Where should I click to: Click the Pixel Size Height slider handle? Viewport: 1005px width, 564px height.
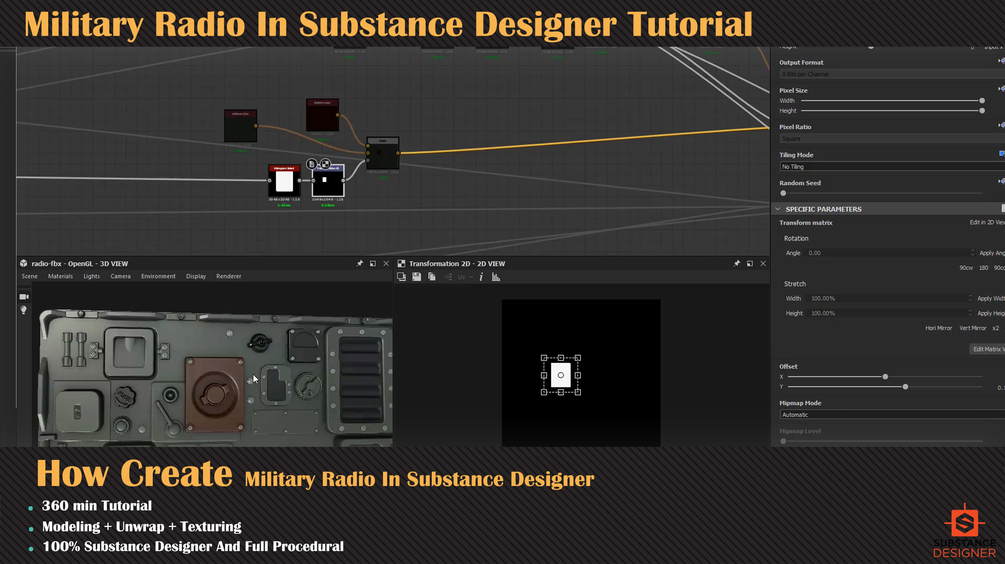pyautogui.click(x=982, y=111)
